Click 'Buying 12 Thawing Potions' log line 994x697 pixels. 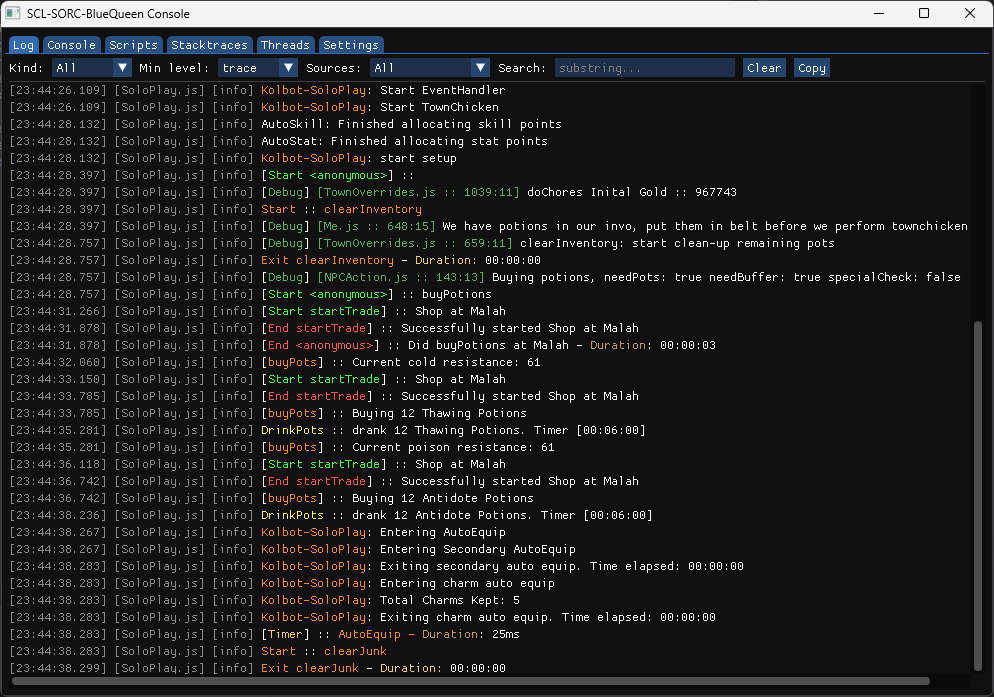click(268, 414)
